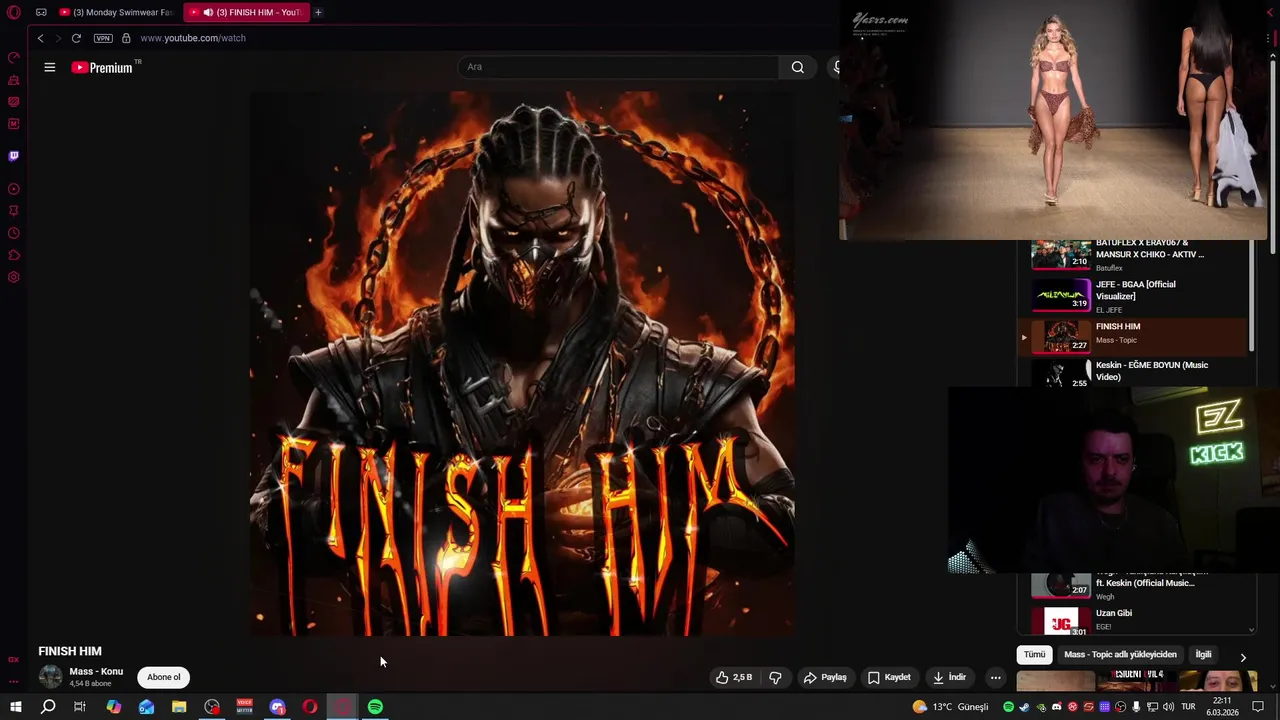The image size is (1280, 720).
Task: Open Windows Start menu
Action: 15,707
